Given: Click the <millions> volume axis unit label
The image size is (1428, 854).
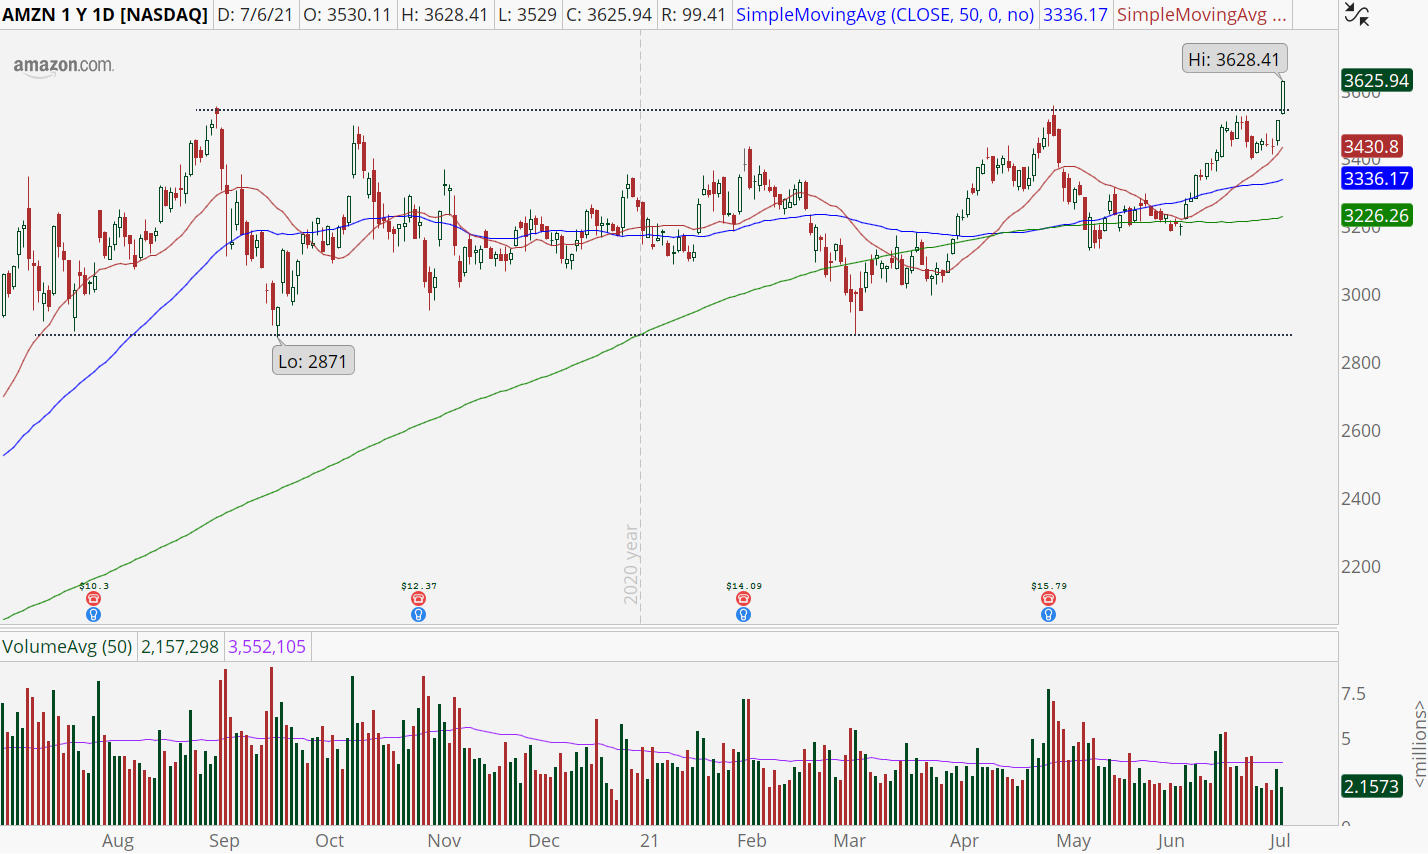Looking at the screenshot, I should (x=1419, y=743).
